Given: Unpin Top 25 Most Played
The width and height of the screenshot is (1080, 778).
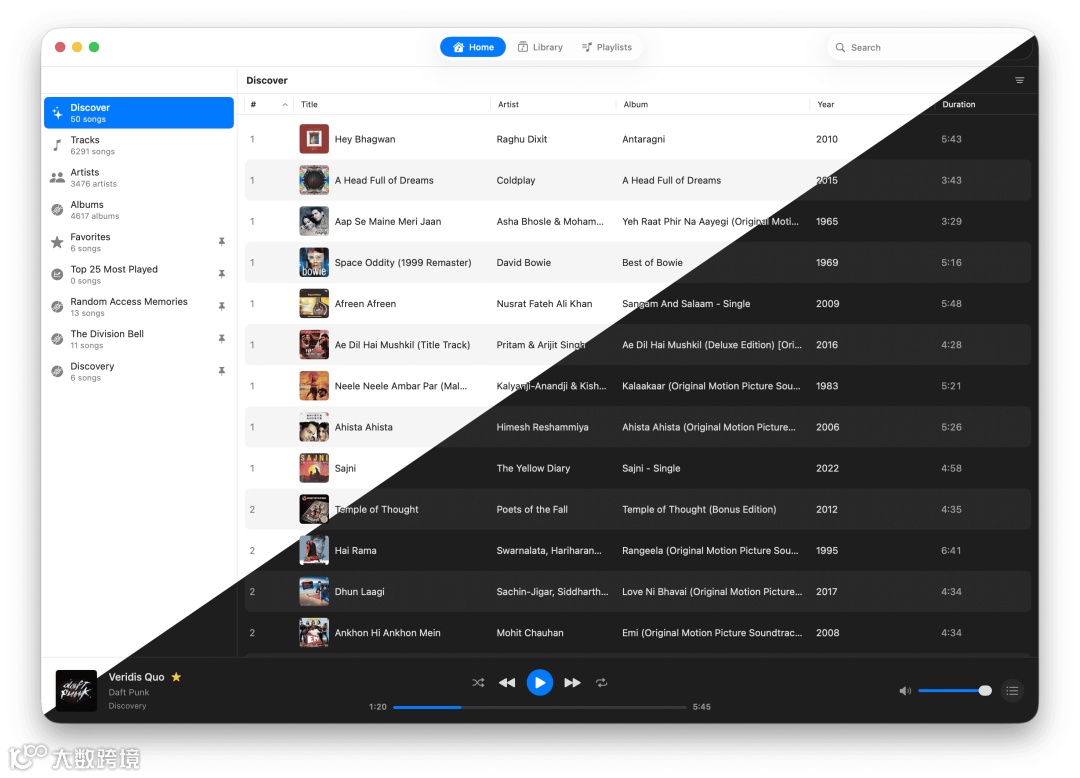Looking at the screenshot, I should point(222,274).
